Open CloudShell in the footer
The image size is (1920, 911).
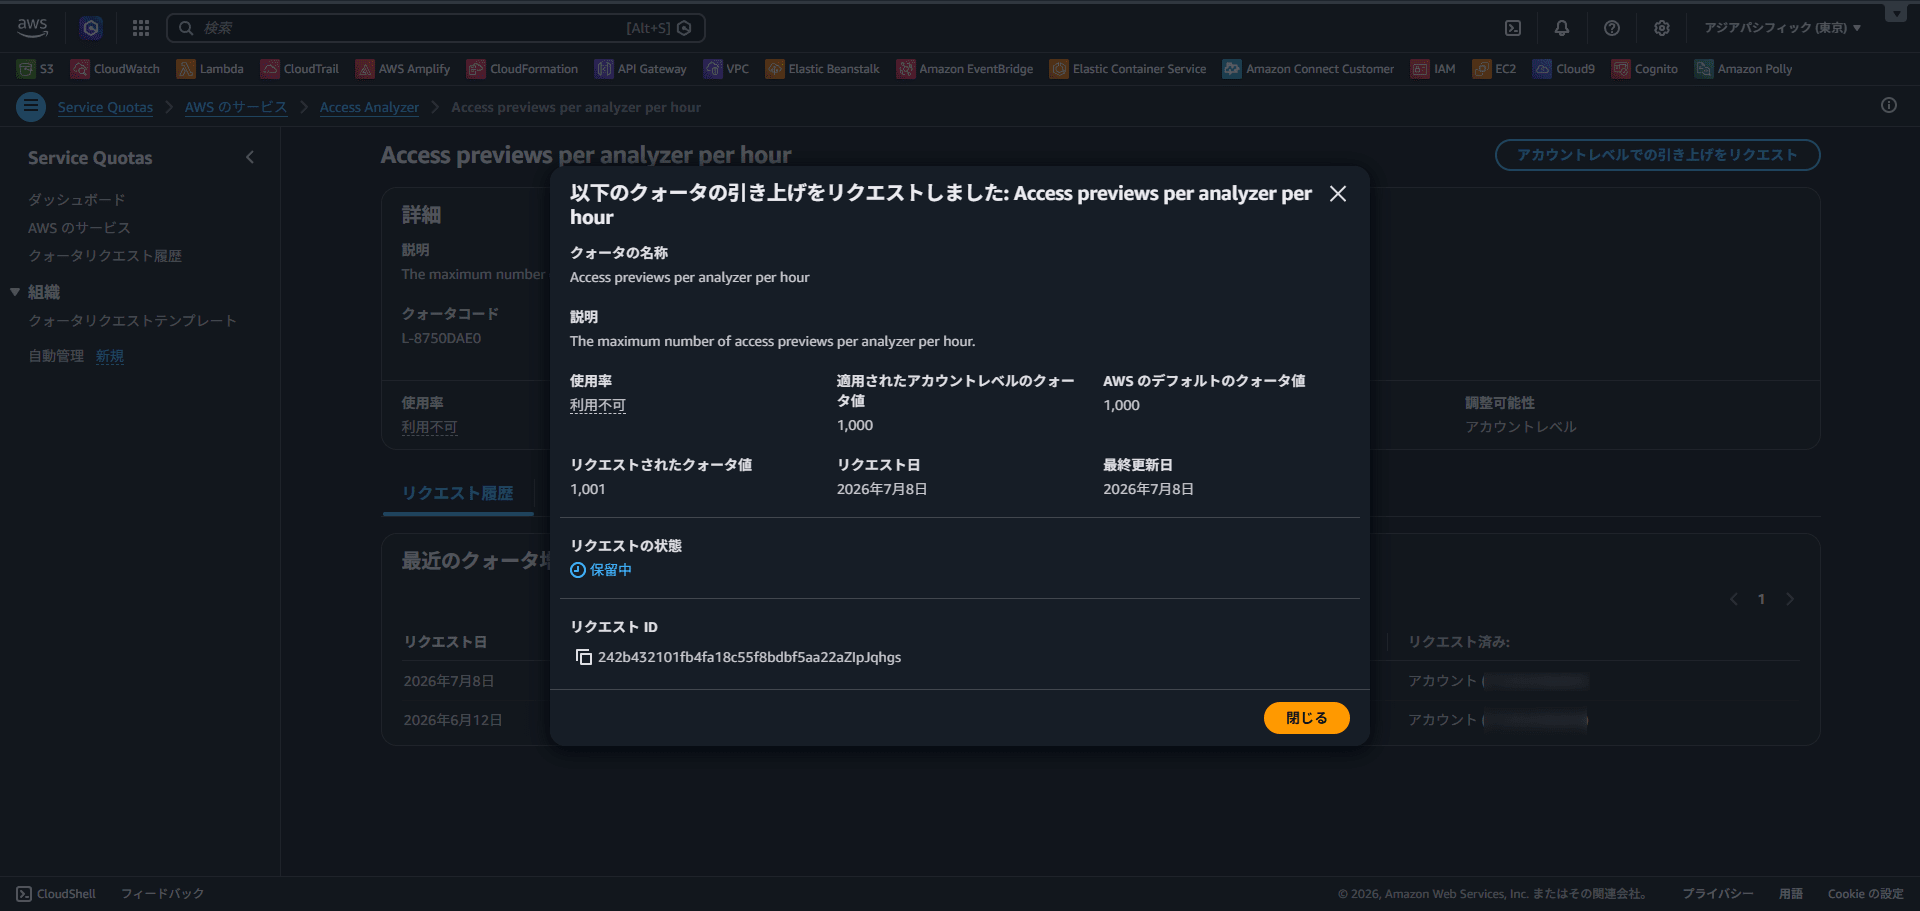coord(57,894)
